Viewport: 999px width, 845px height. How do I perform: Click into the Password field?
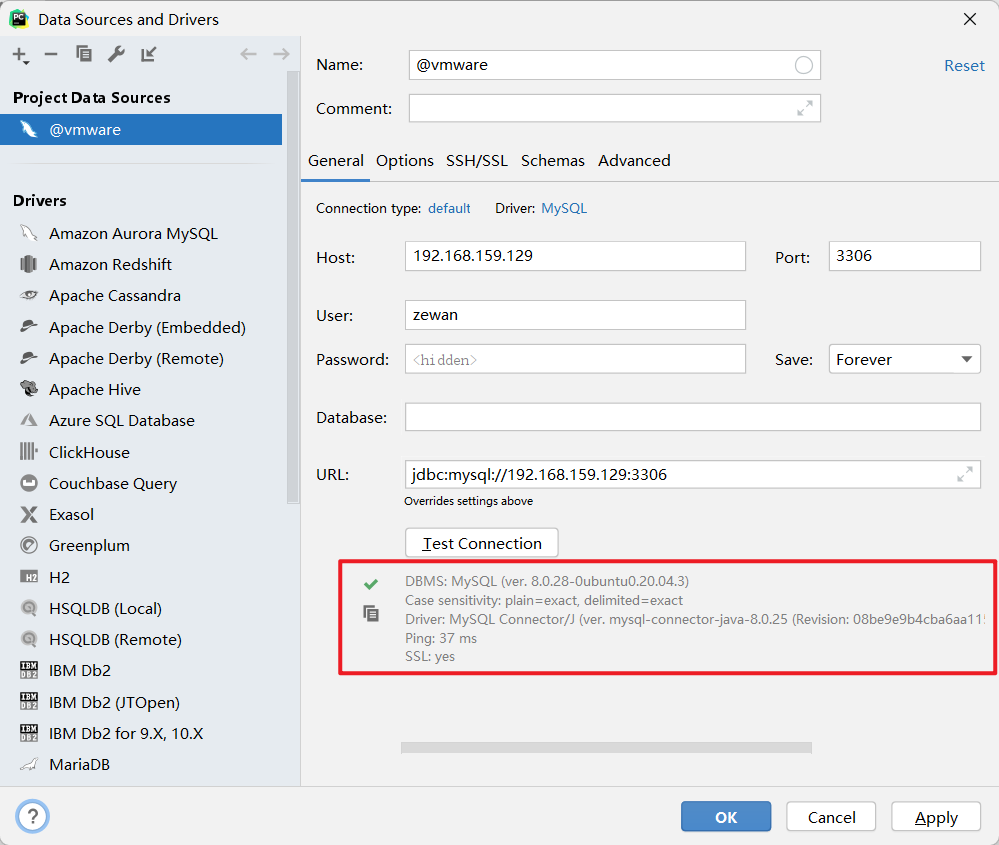pyautogui.click(x=575, y=359)
